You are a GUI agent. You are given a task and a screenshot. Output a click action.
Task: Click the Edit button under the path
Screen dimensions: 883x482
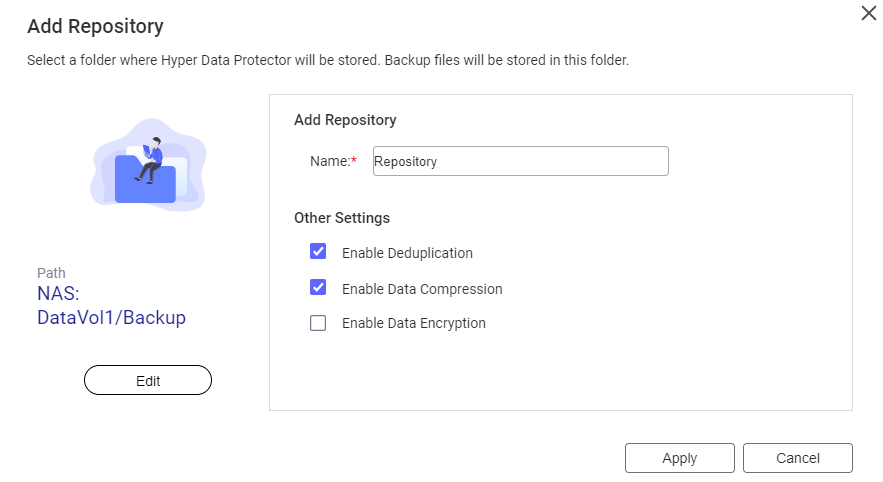click(x=148, y=380)
